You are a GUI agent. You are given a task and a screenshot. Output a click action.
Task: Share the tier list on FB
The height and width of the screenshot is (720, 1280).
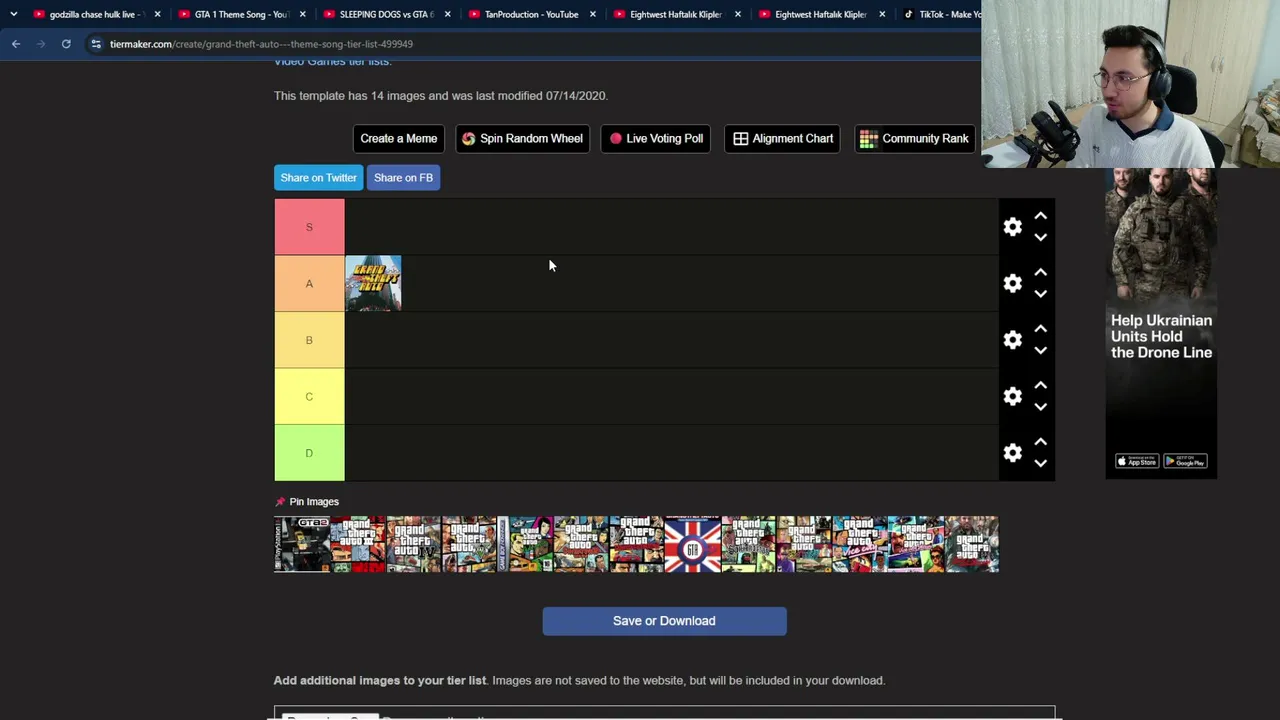click(403, 178)
